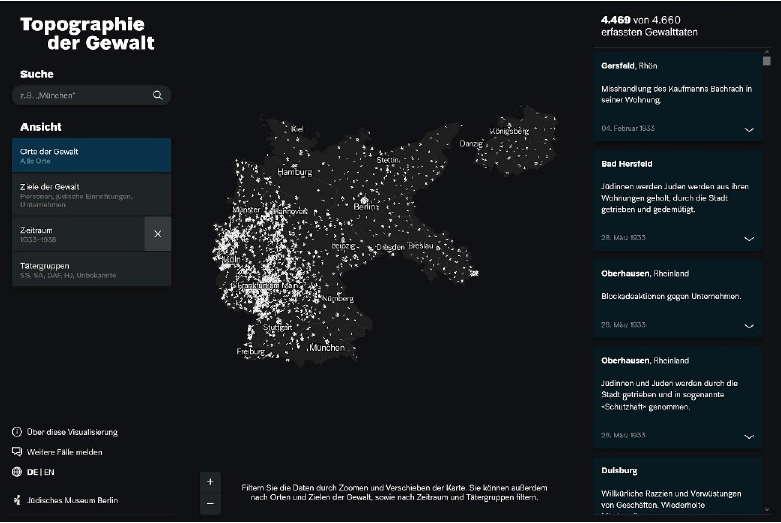Image resolution: width=781 pixels, height=523 pixels.
Task: Open the Tätergruppen filter
Action: [x=91, y=269]
